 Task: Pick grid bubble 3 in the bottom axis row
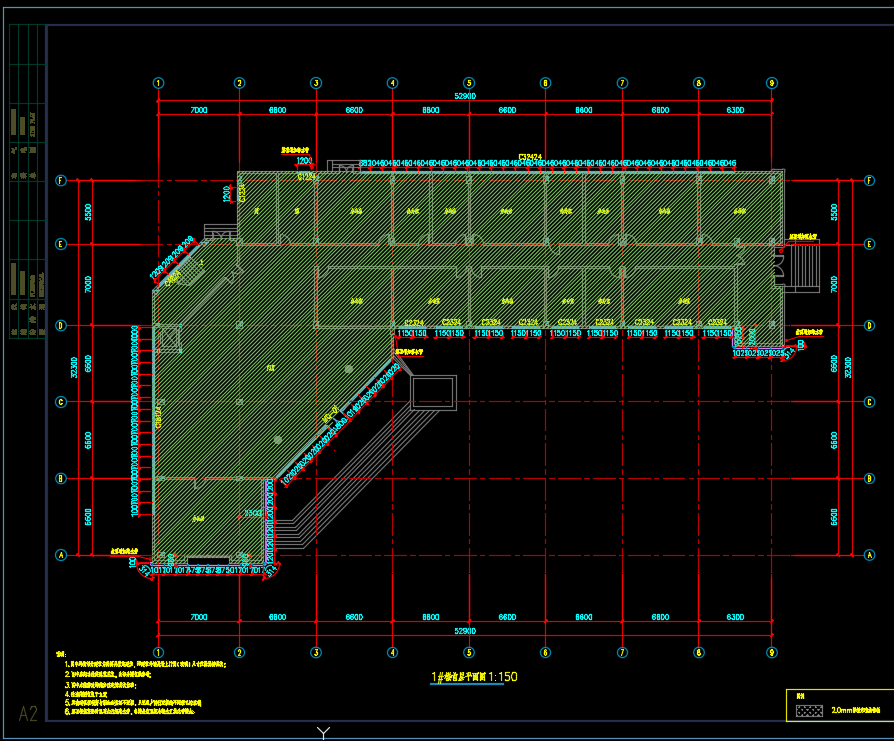pos(316,652)
